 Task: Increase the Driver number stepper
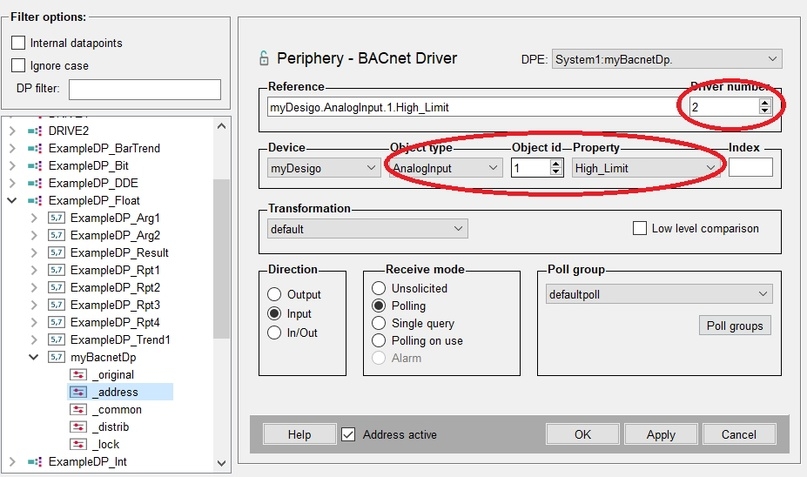tap(765, 102)
